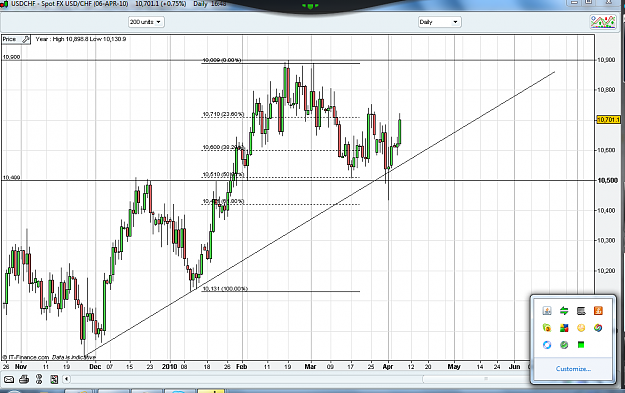Click the yellow smiley tray icon
This screenshot has width=625, height=393.
[x=581, y=328]
